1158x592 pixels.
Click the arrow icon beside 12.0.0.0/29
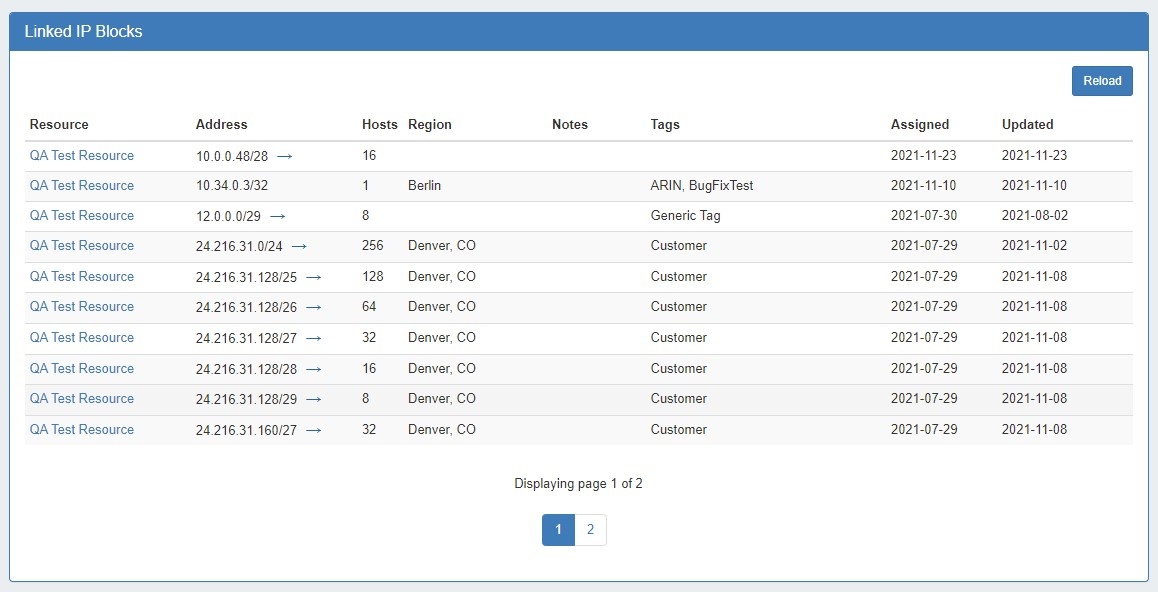pyautogui.click(x=278, y=216)
